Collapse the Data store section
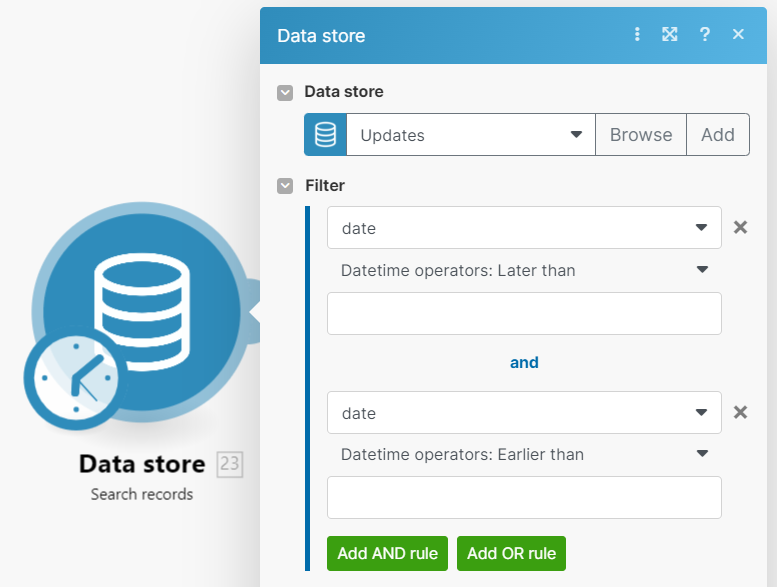 click(286, 92)
